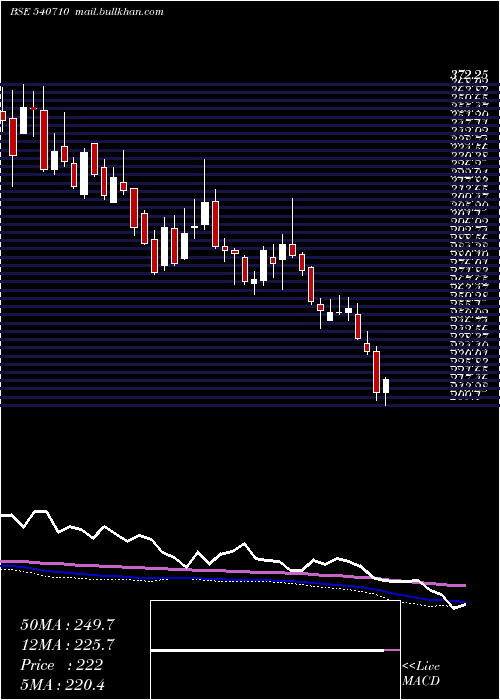500x700 pixels.
Task: Click the <<Live MACD label
Action: coord(421,674)
